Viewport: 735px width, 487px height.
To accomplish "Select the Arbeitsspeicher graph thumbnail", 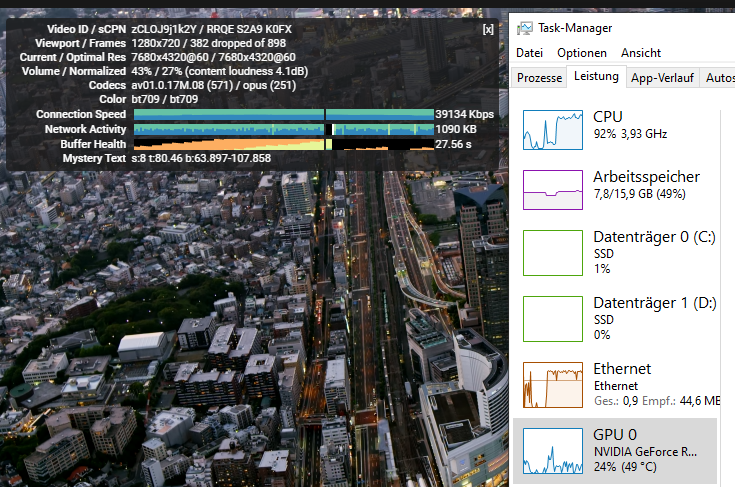I will (553, 190).
